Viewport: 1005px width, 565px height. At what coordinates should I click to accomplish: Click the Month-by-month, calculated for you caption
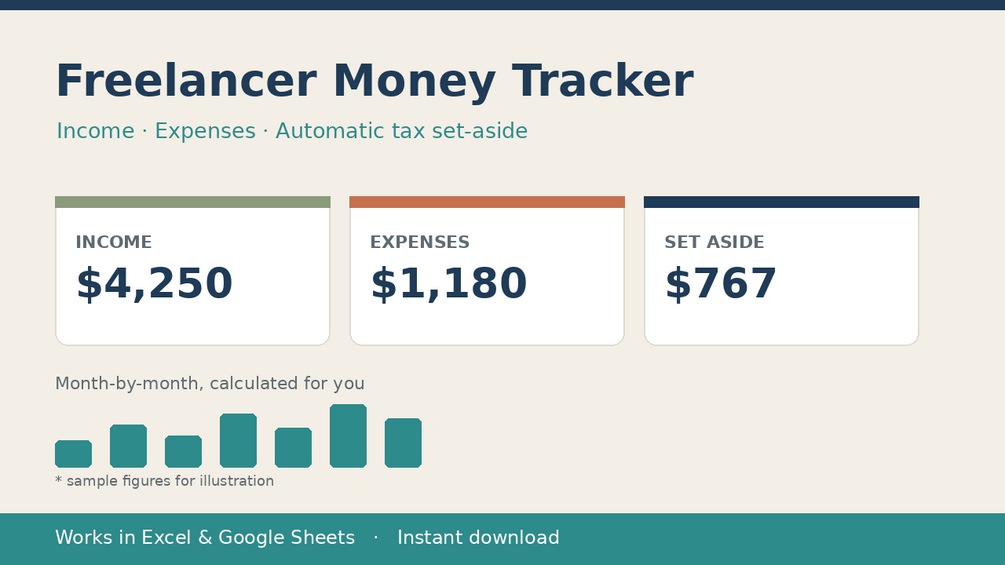tap(210, 383)
